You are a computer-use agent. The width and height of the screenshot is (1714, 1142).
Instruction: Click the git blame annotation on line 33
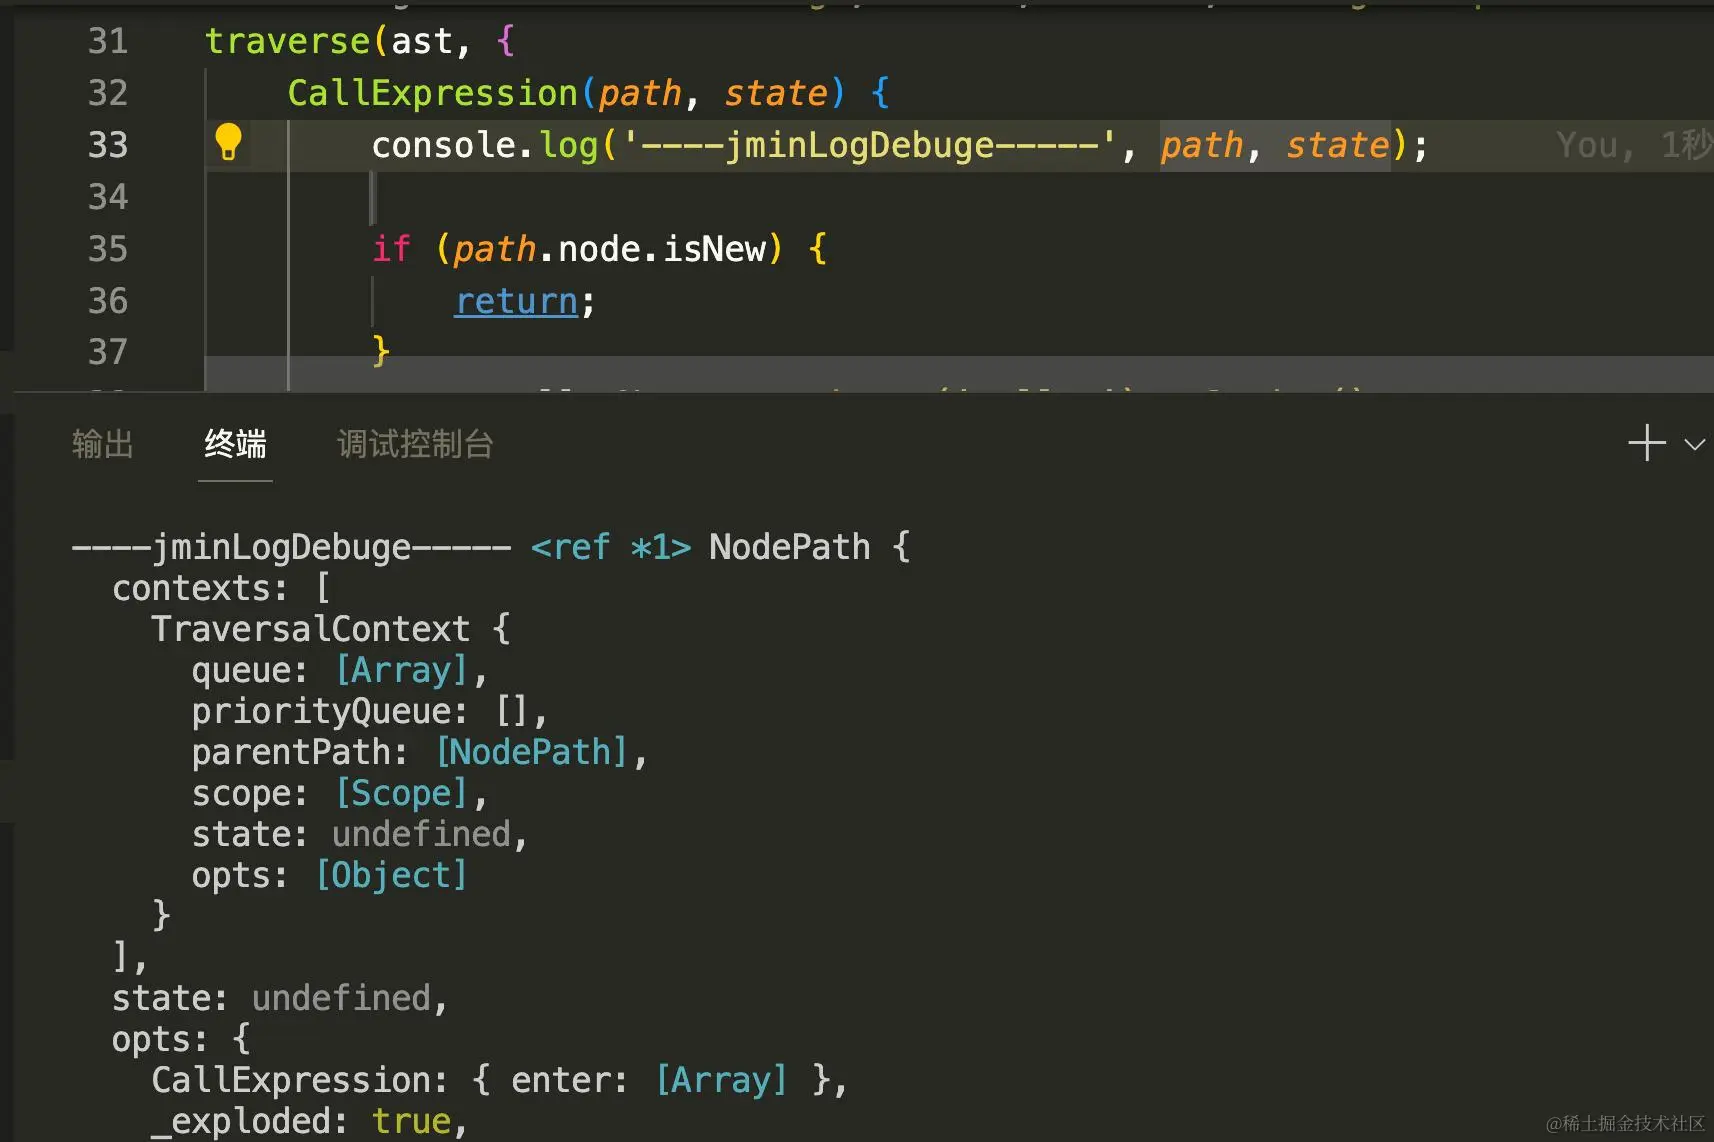click(1633, 146)
